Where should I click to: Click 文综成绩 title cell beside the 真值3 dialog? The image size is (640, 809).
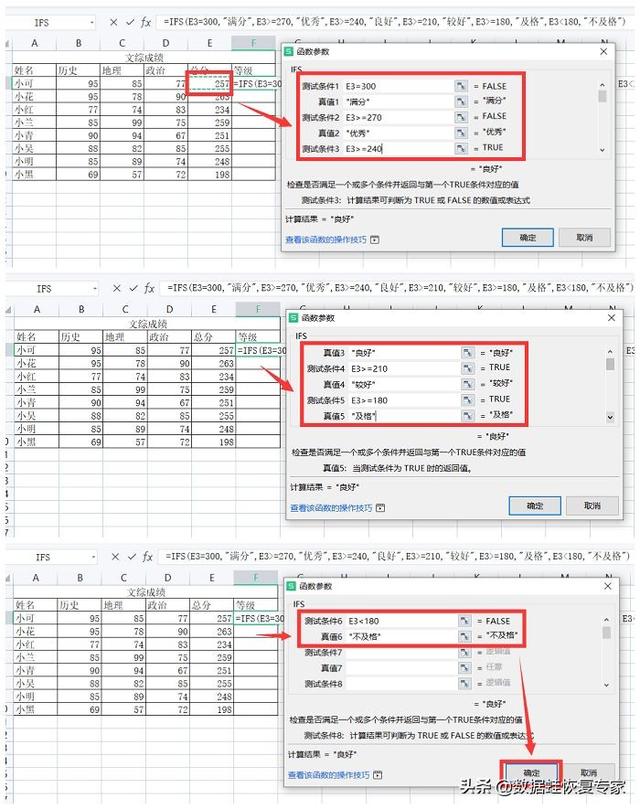click(x=148, y=323)
